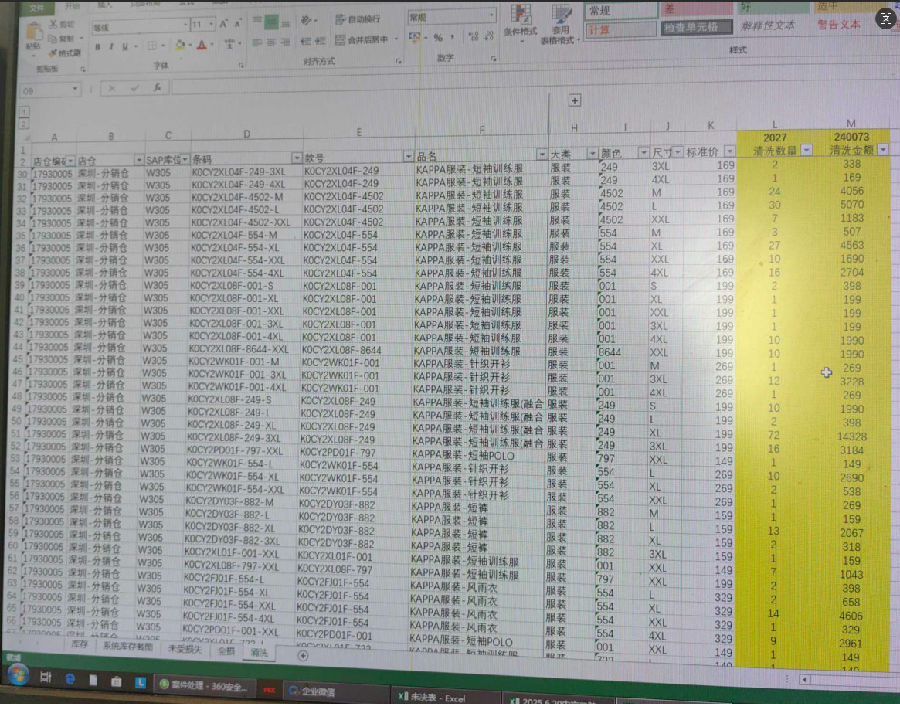Switch to the 全部 sheet tab
Image resolution: width=900 pixels, height=704 pixels.
click(x=227, y=651)
